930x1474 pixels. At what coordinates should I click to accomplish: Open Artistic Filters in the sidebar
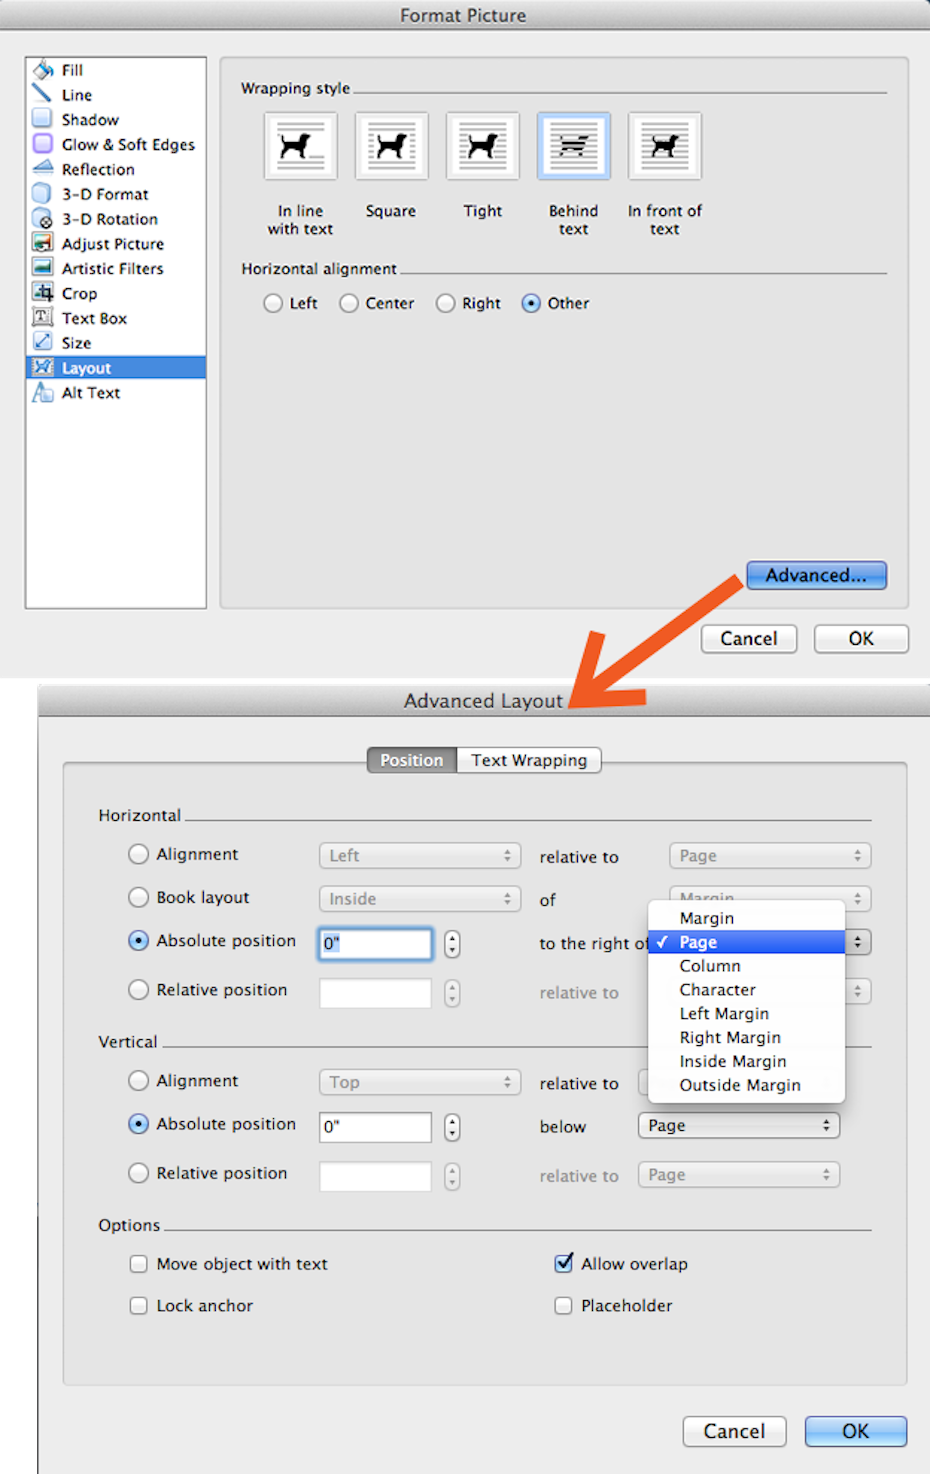pos(112,269)
